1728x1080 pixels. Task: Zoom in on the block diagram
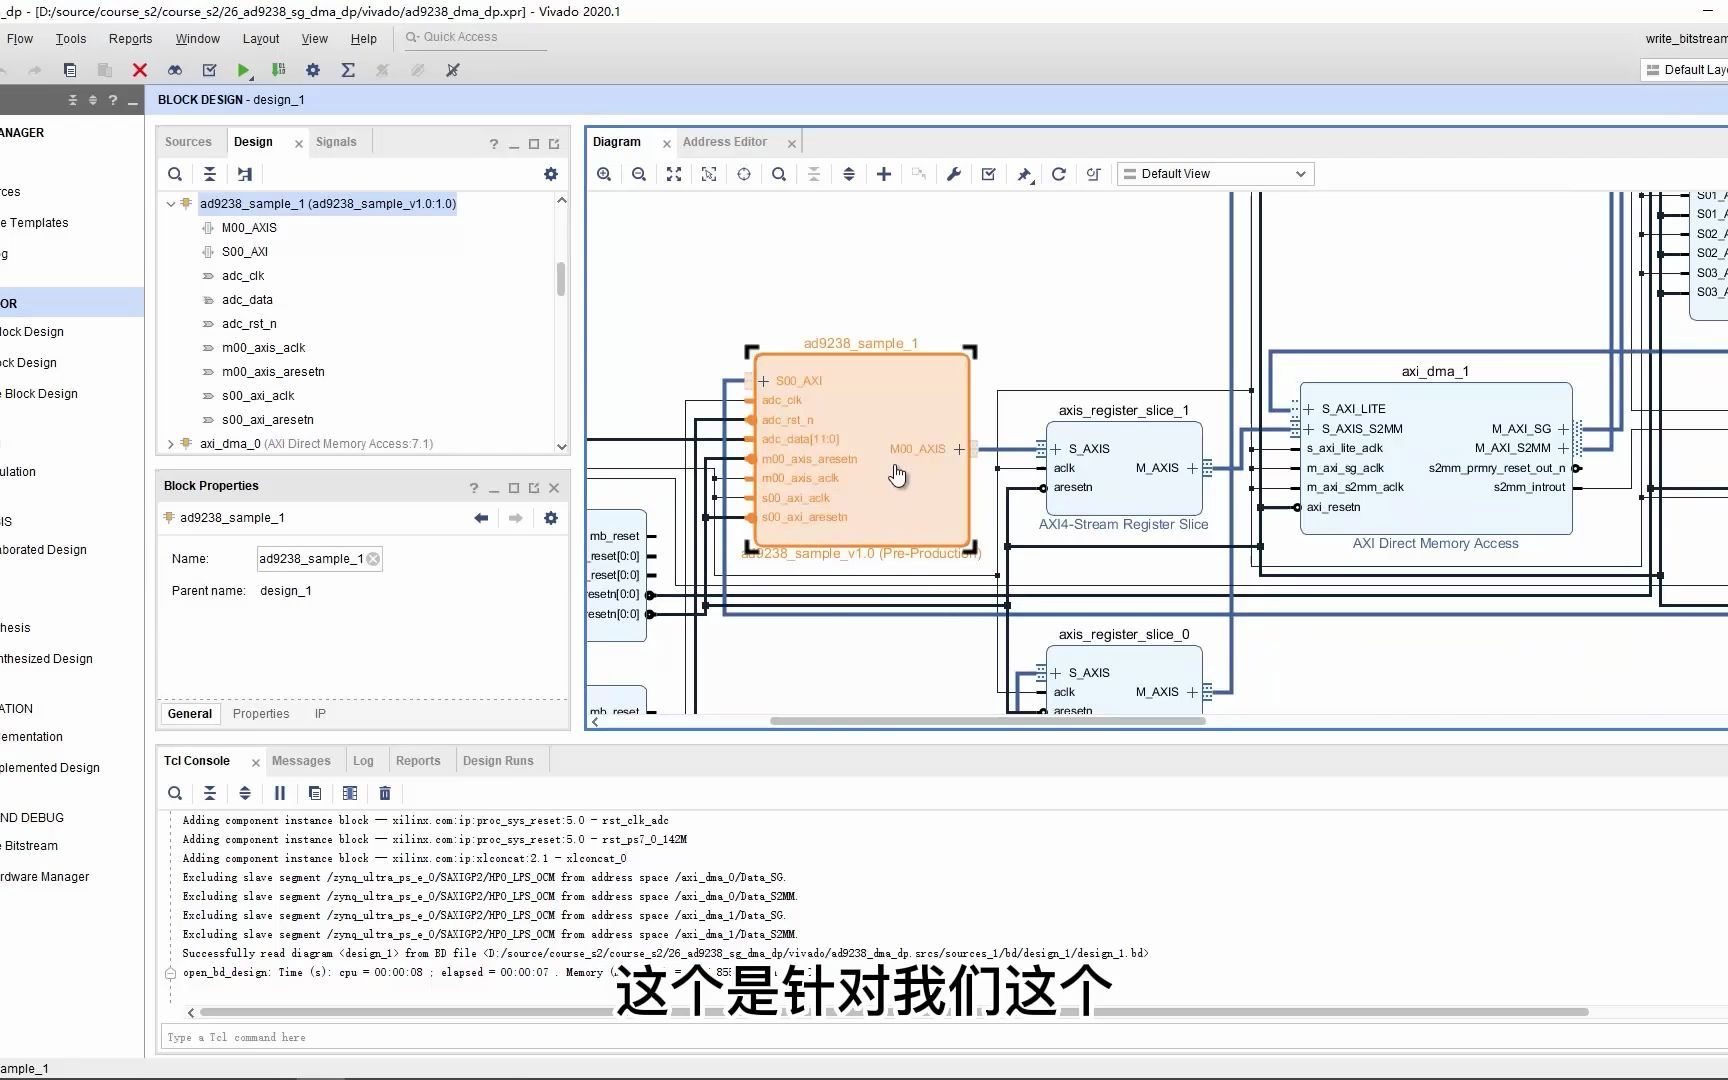tap(604, 174)
